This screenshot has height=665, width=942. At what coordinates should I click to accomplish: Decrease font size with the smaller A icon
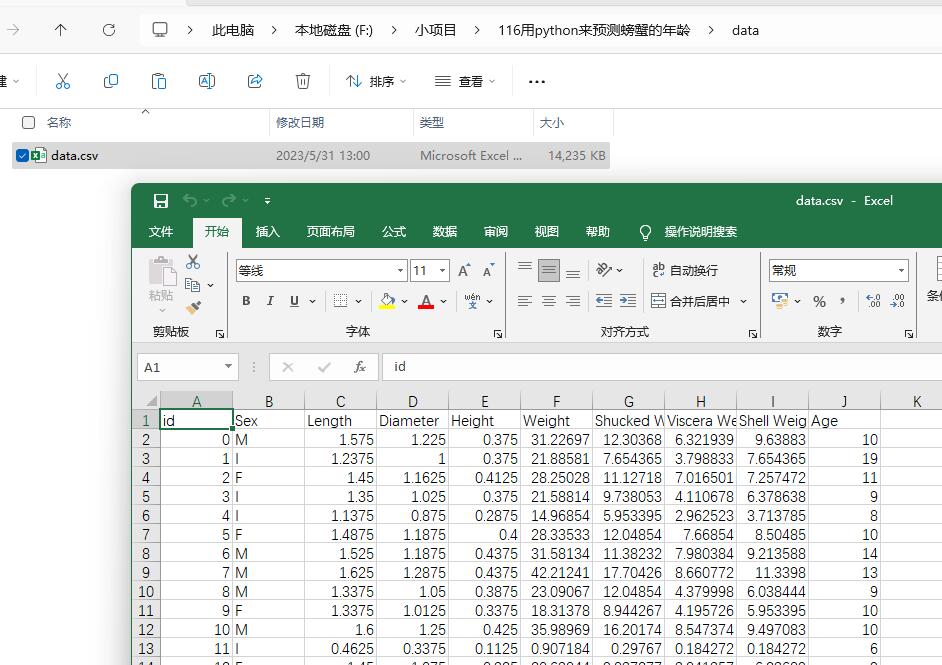(x=488, y=271)
